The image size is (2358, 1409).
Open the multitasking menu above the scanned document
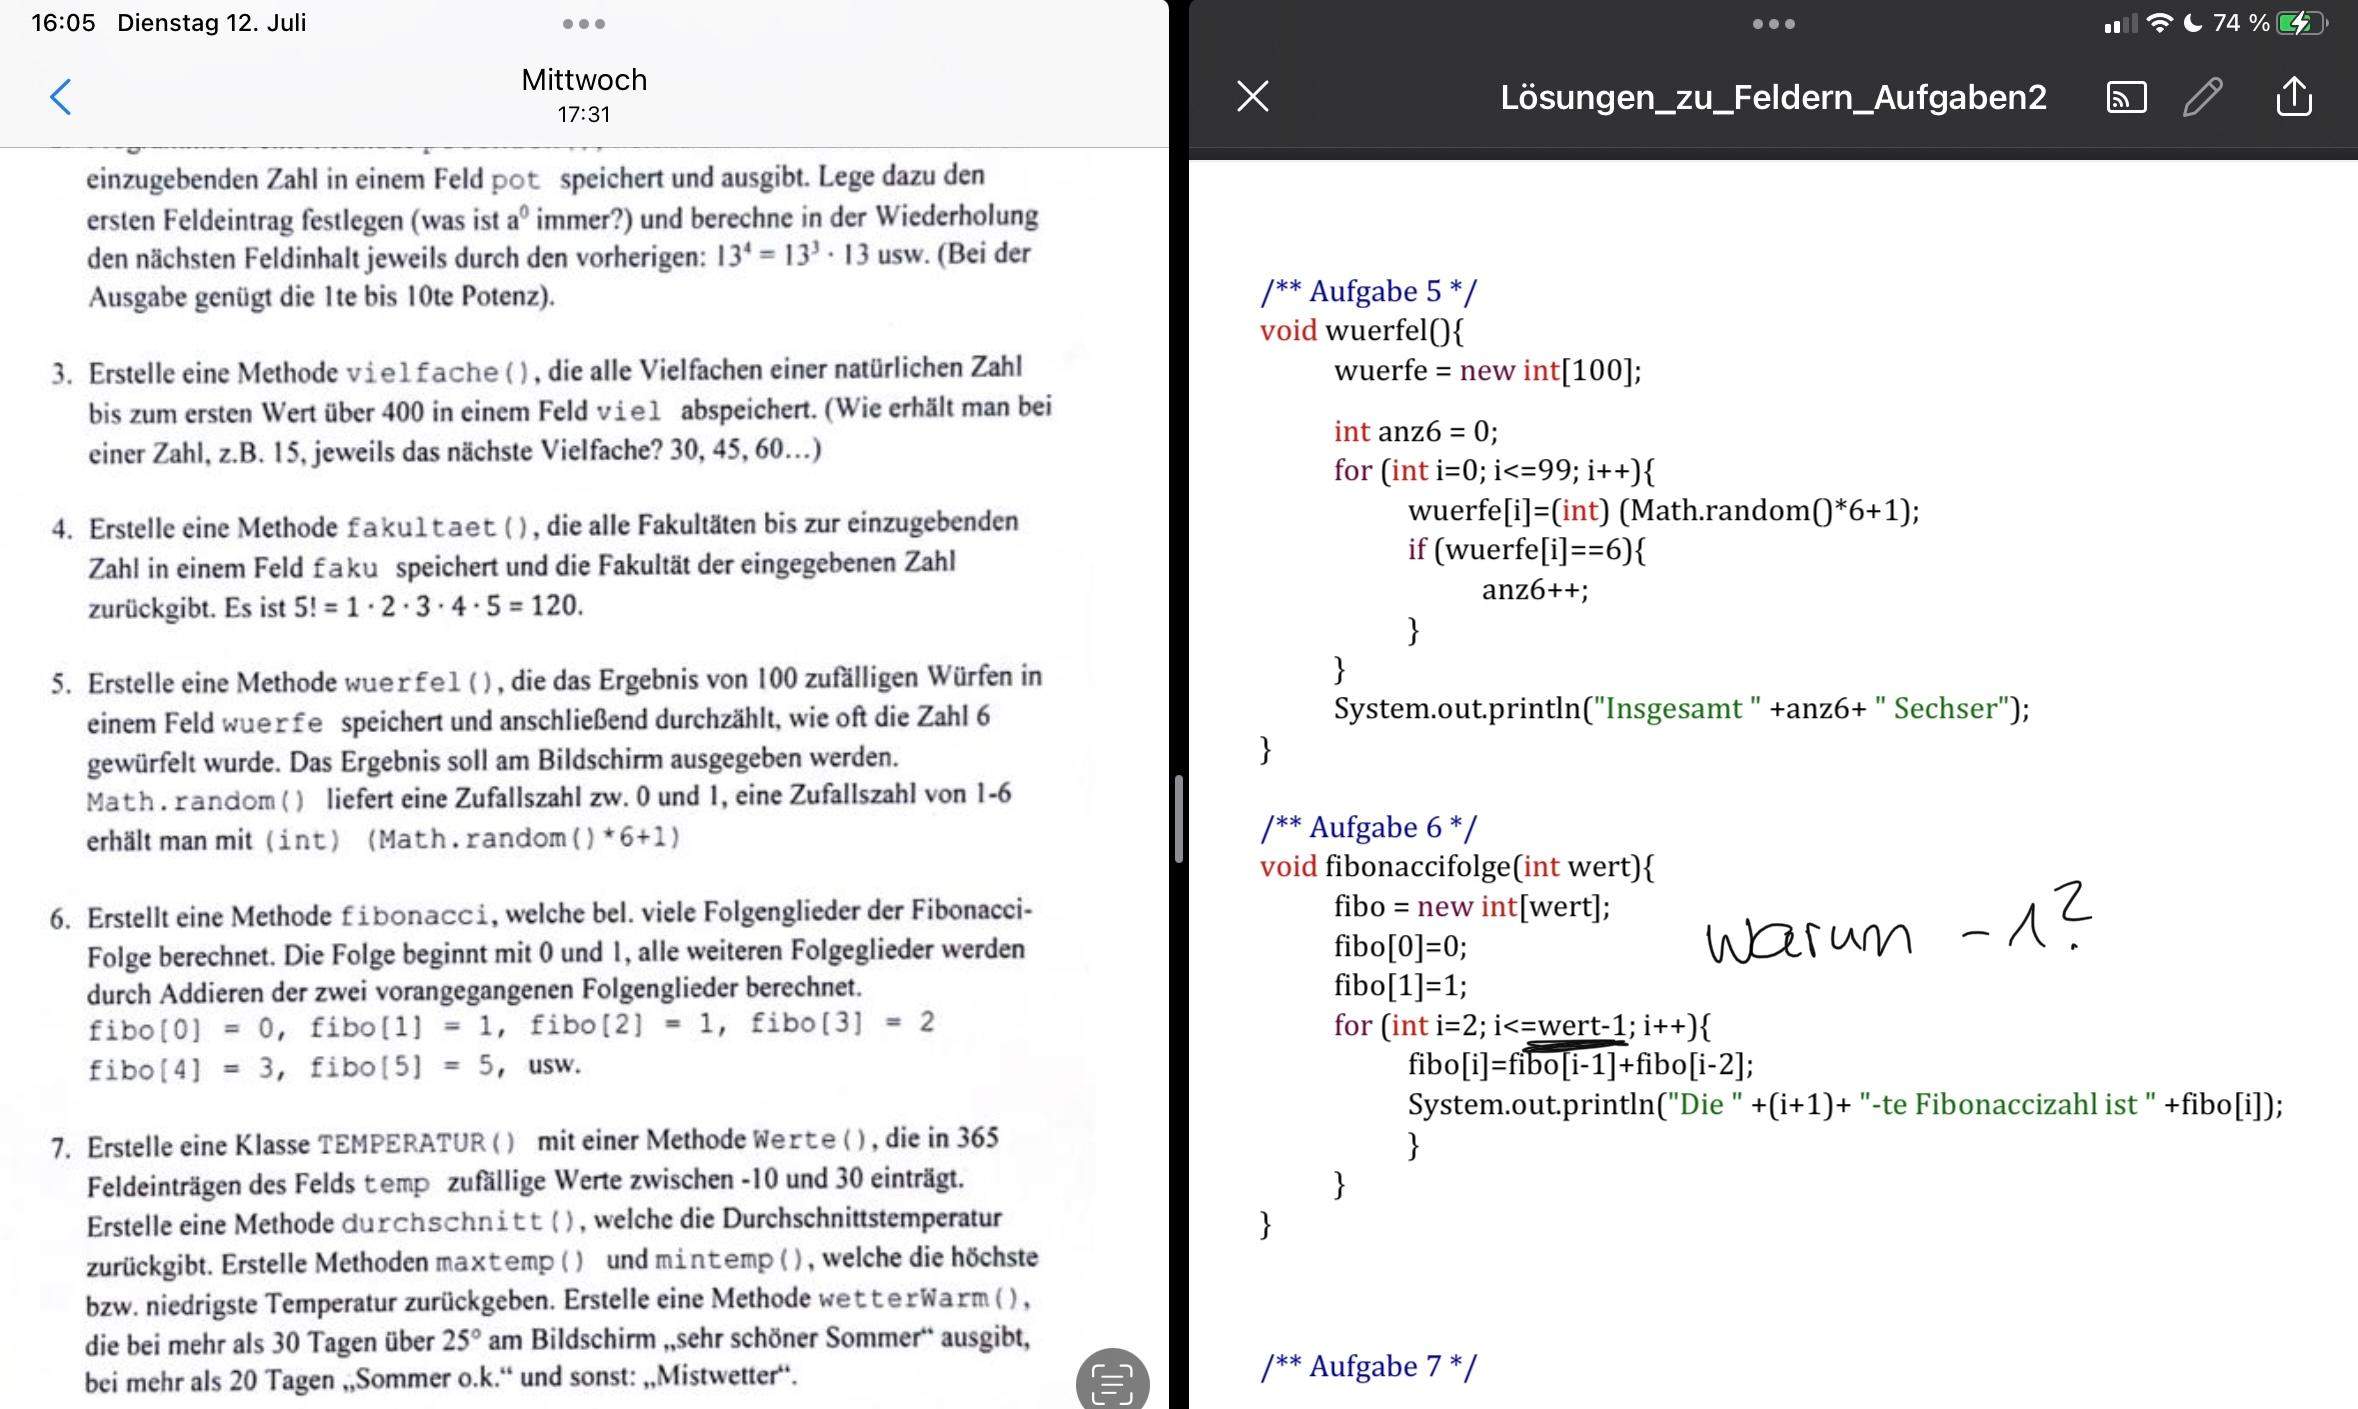(x=583, y=23)
